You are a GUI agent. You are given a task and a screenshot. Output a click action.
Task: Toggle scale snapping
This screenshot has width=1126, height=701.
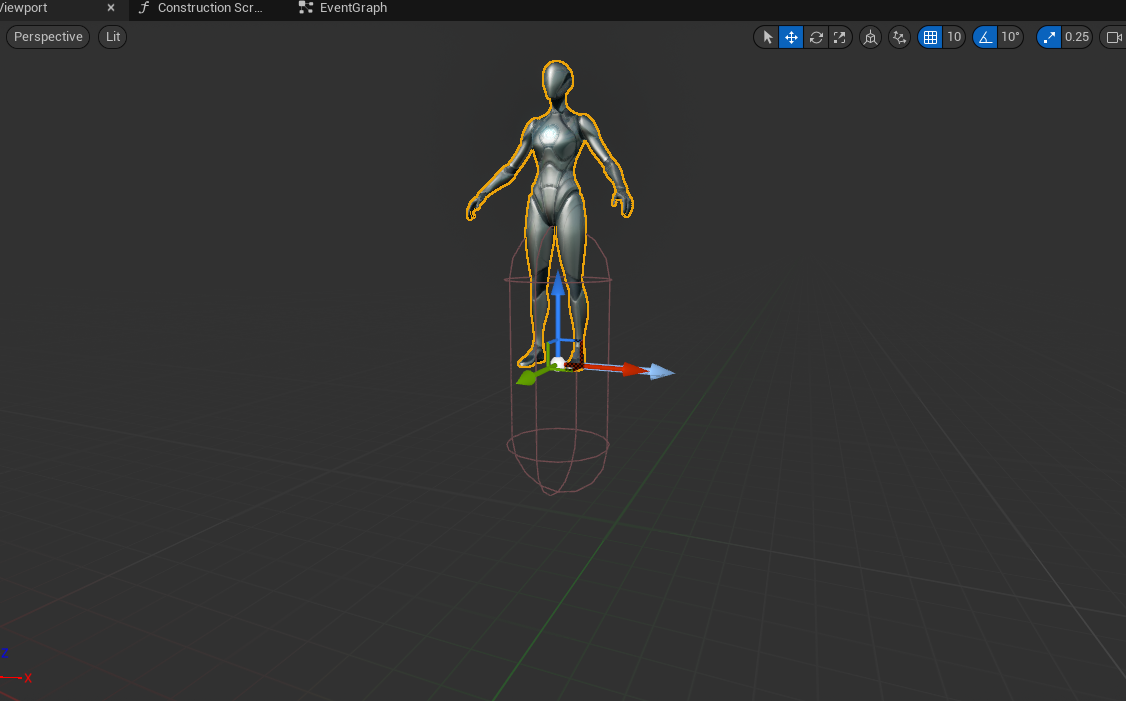1049,37
